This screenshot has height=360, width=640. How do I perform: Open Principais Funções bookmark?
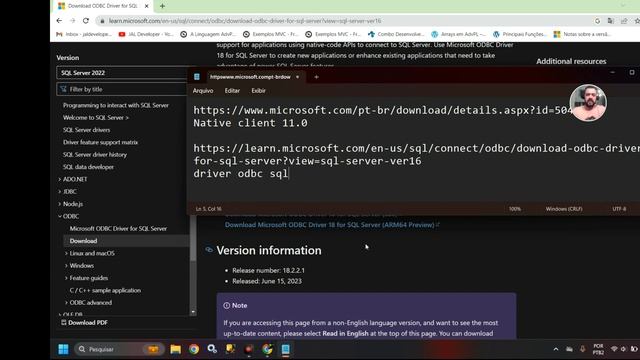(x=520, y=34)
